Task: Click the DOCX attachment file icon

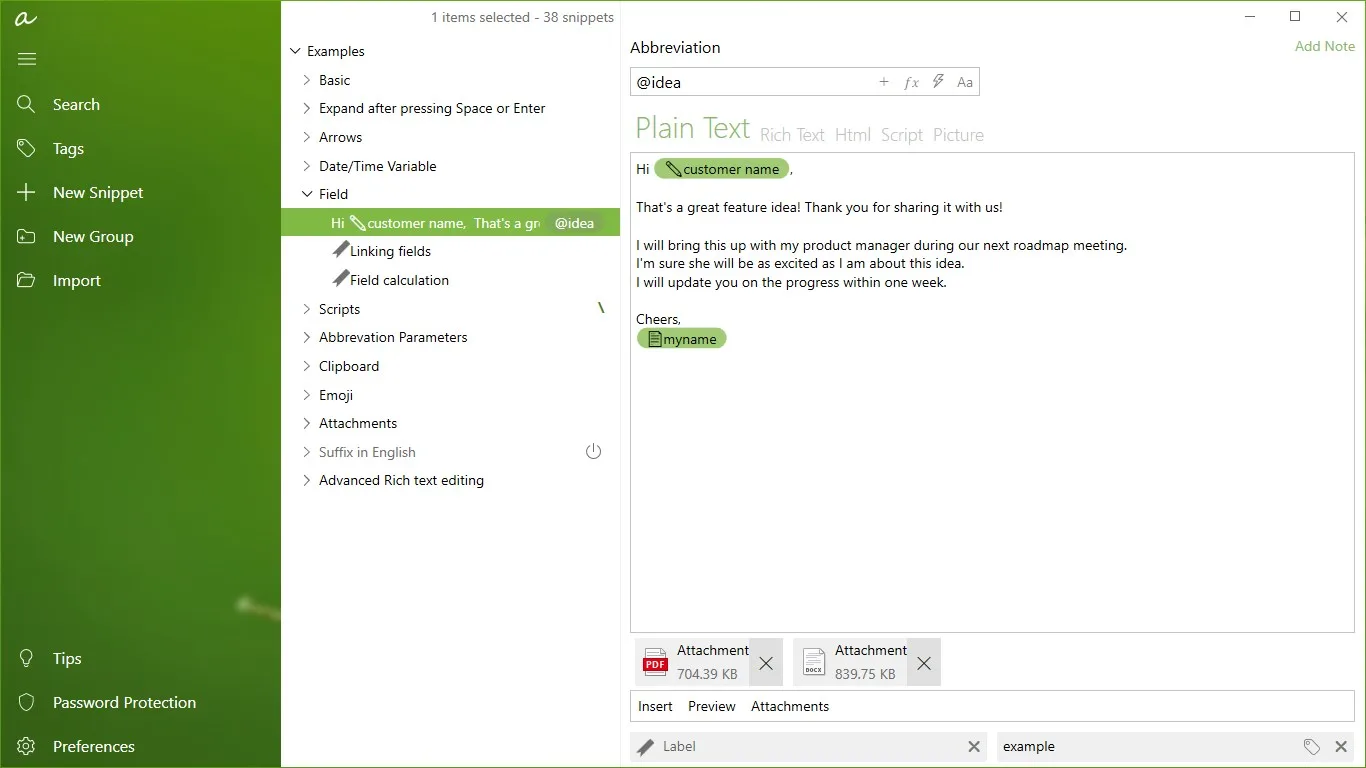Action: [814, 662]
